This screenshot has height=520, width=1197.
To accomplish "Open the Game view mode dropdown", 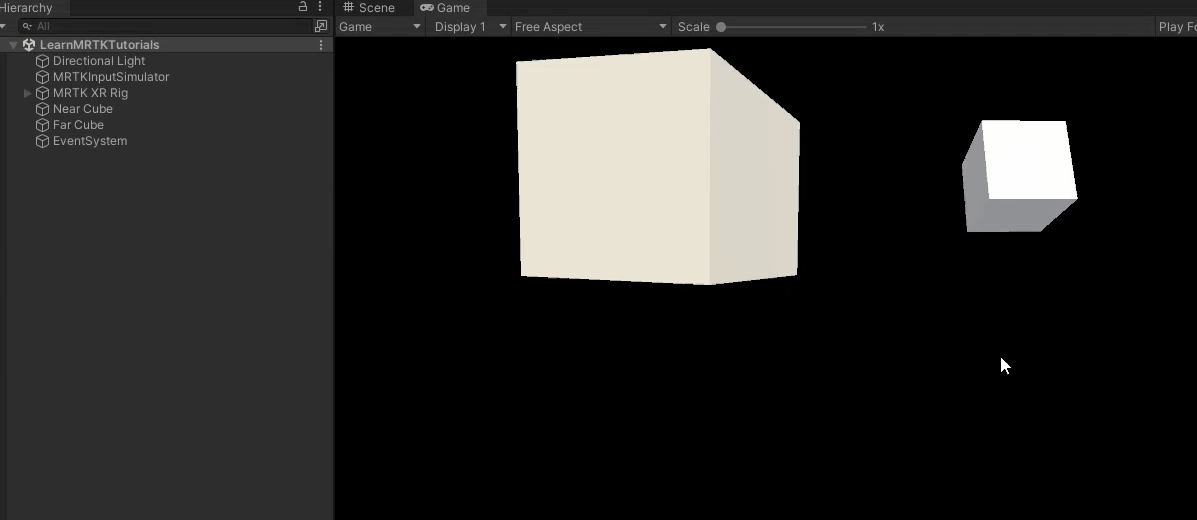I will (380, 27).
